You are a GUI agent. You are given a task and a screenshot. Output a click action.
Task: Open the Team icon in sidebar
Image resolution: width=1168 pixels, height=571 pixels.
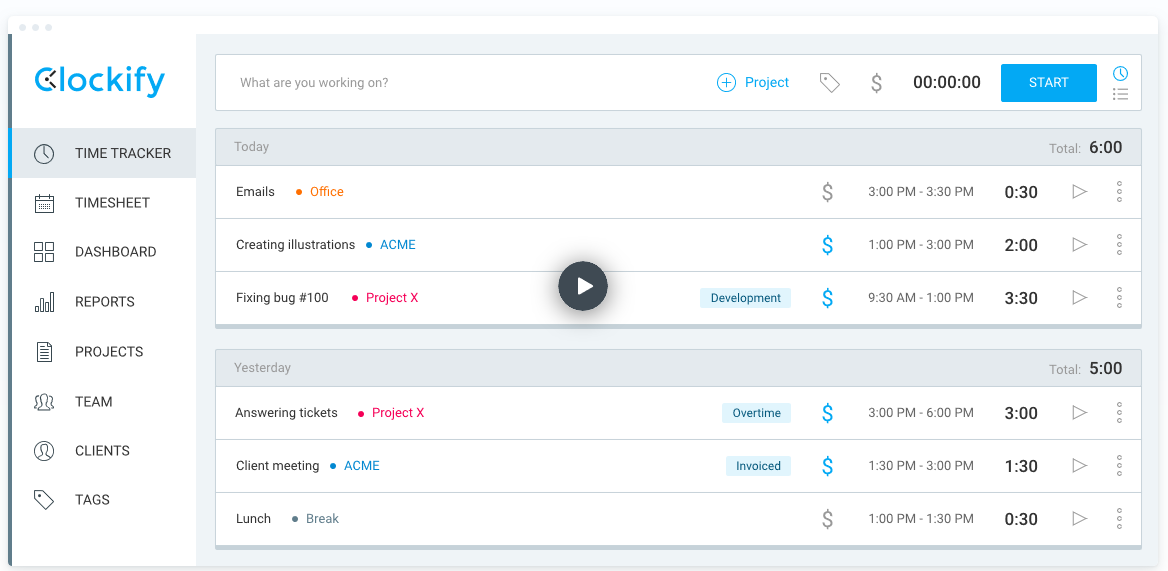click(44, 402)
